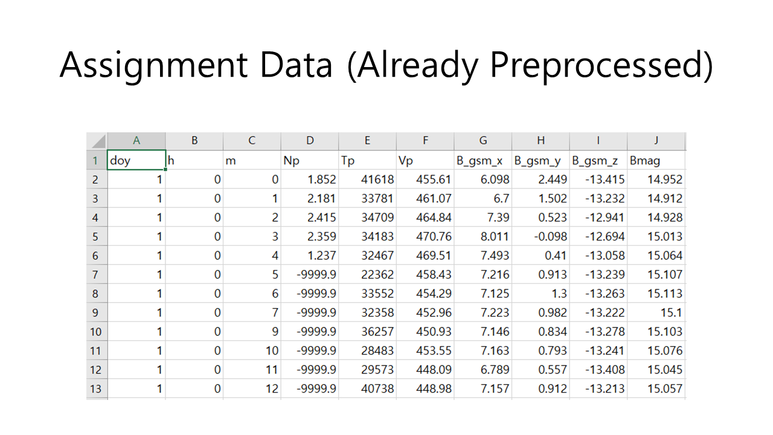Click the 'B_gsm_x' header cell
Screen dimensions: 773x435
(483, 160)
